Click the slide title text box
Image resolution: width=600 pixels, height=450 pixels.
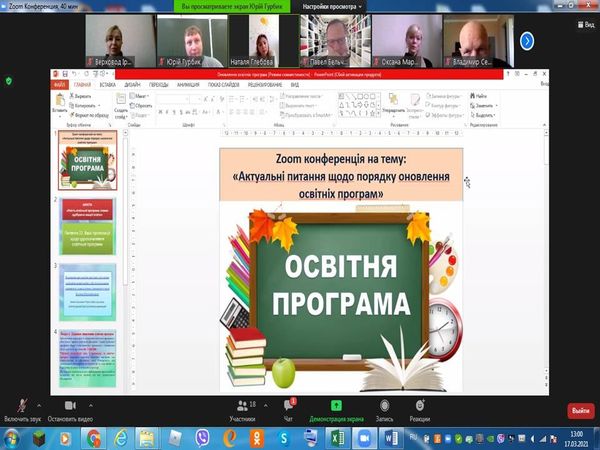click(341, 174)
